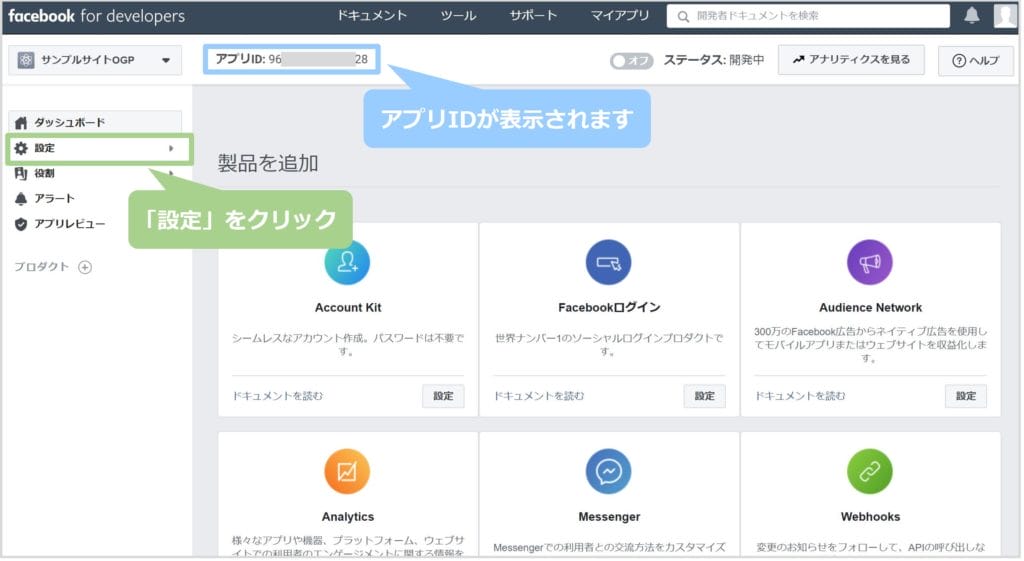1024x561 pixels.
Task: Open ドキュメントを読む for Account Kit
Action: click(278, 396)
